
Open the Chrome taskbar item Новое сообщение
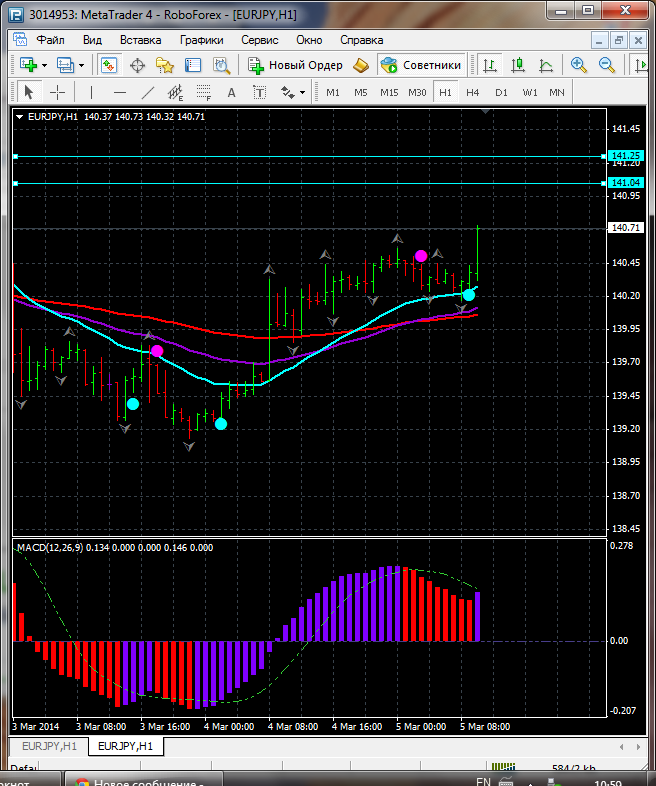(x=143, y=780)
